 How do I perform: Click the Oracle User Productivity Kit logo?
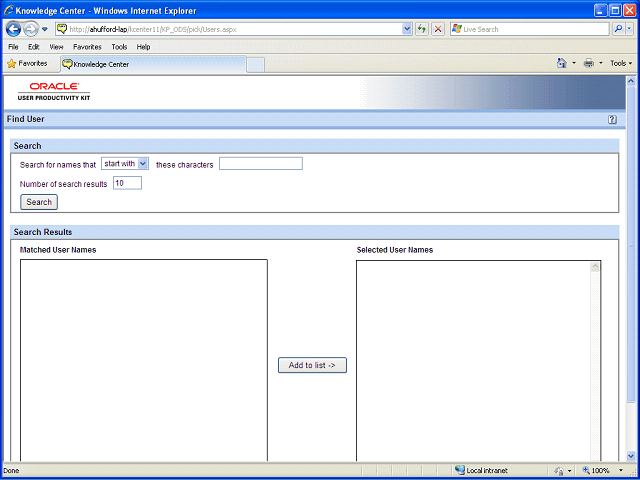[54, 91]
